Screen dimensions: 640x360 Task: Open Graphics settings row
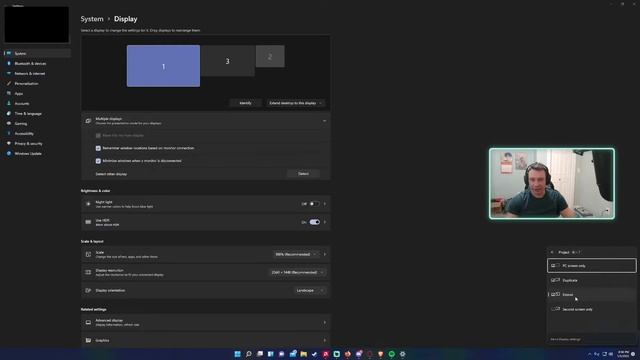pos(206,340)
